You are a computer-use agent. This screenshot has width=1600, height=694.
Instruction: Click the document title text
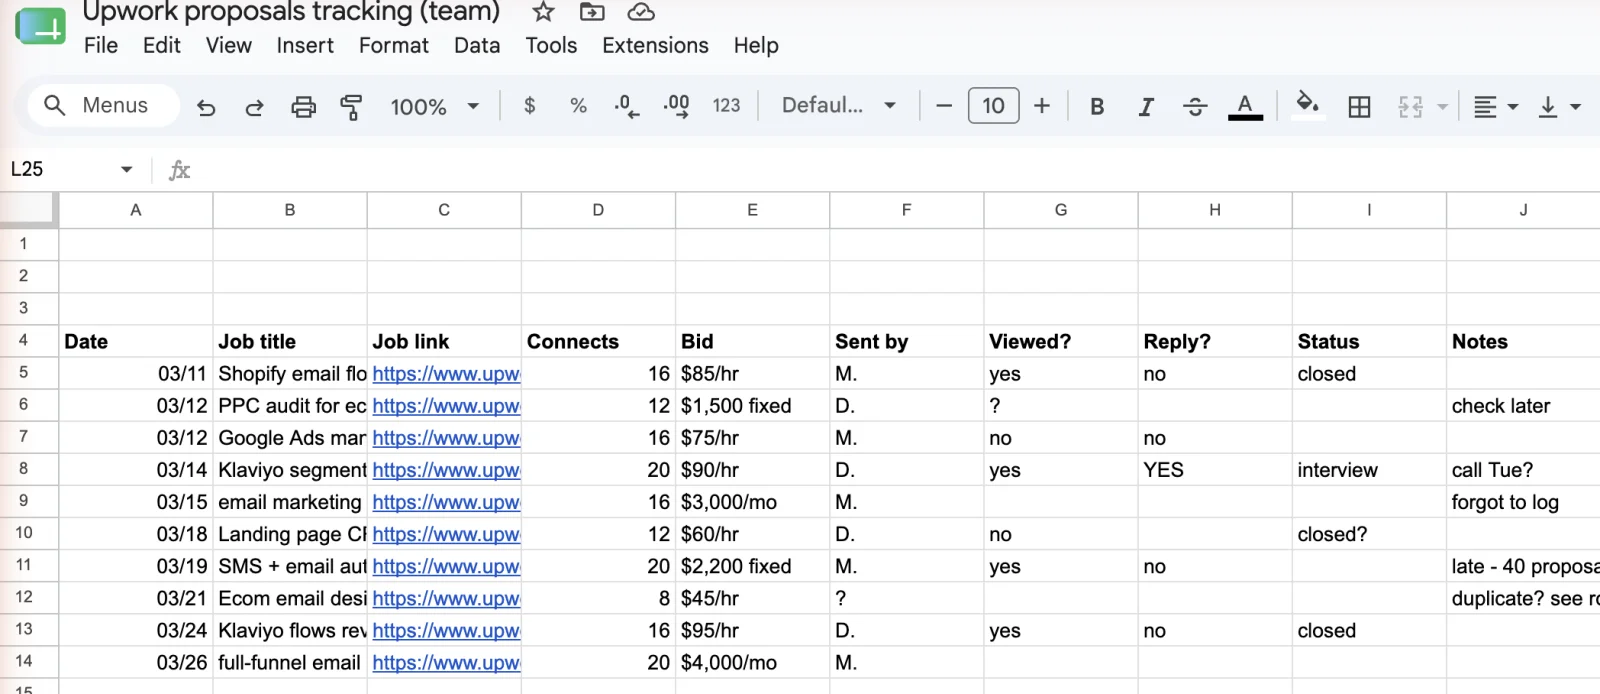point(291,12)
